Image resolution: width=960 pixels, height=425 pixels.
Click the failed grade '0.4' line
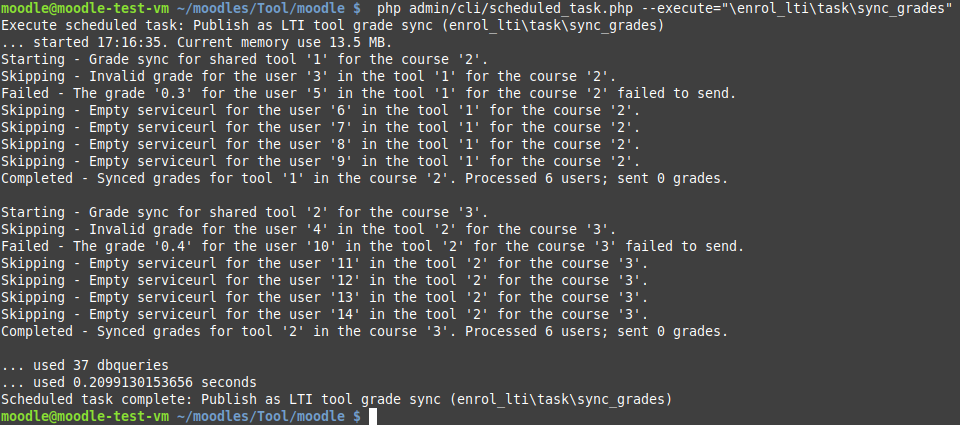click(372, 247)
